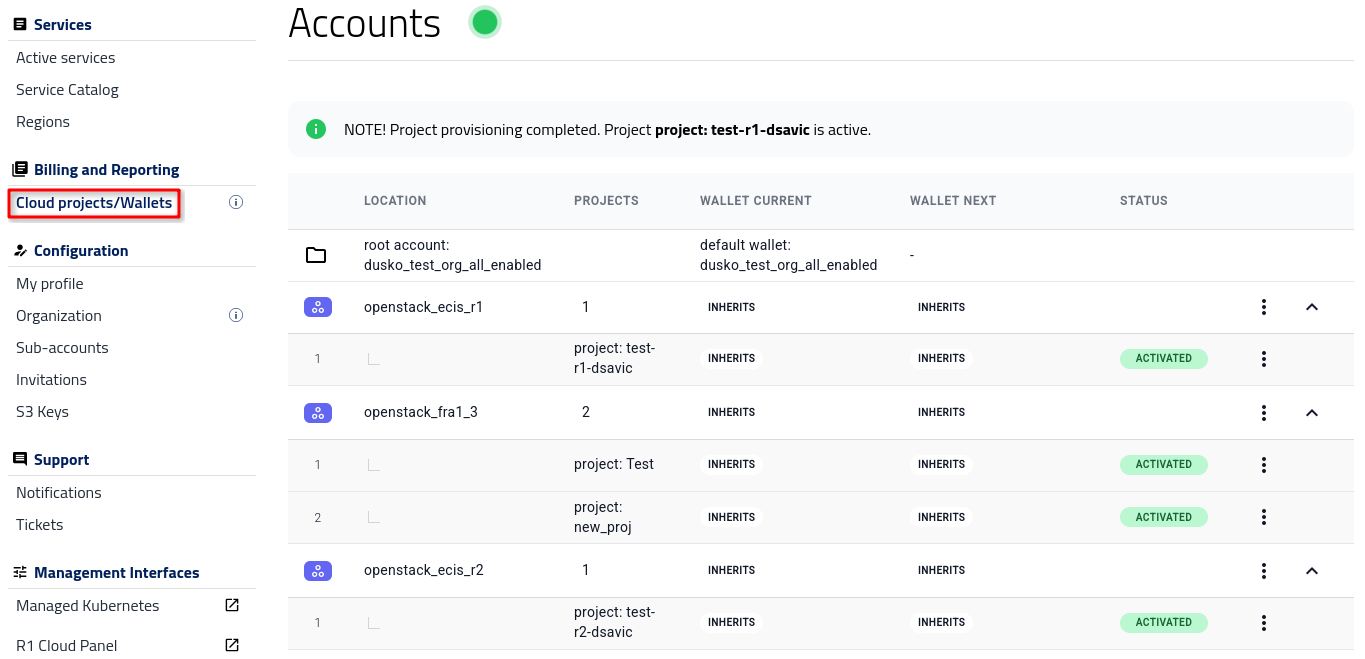
Task: Click the STATUS column header
Action: [1144, 201]
